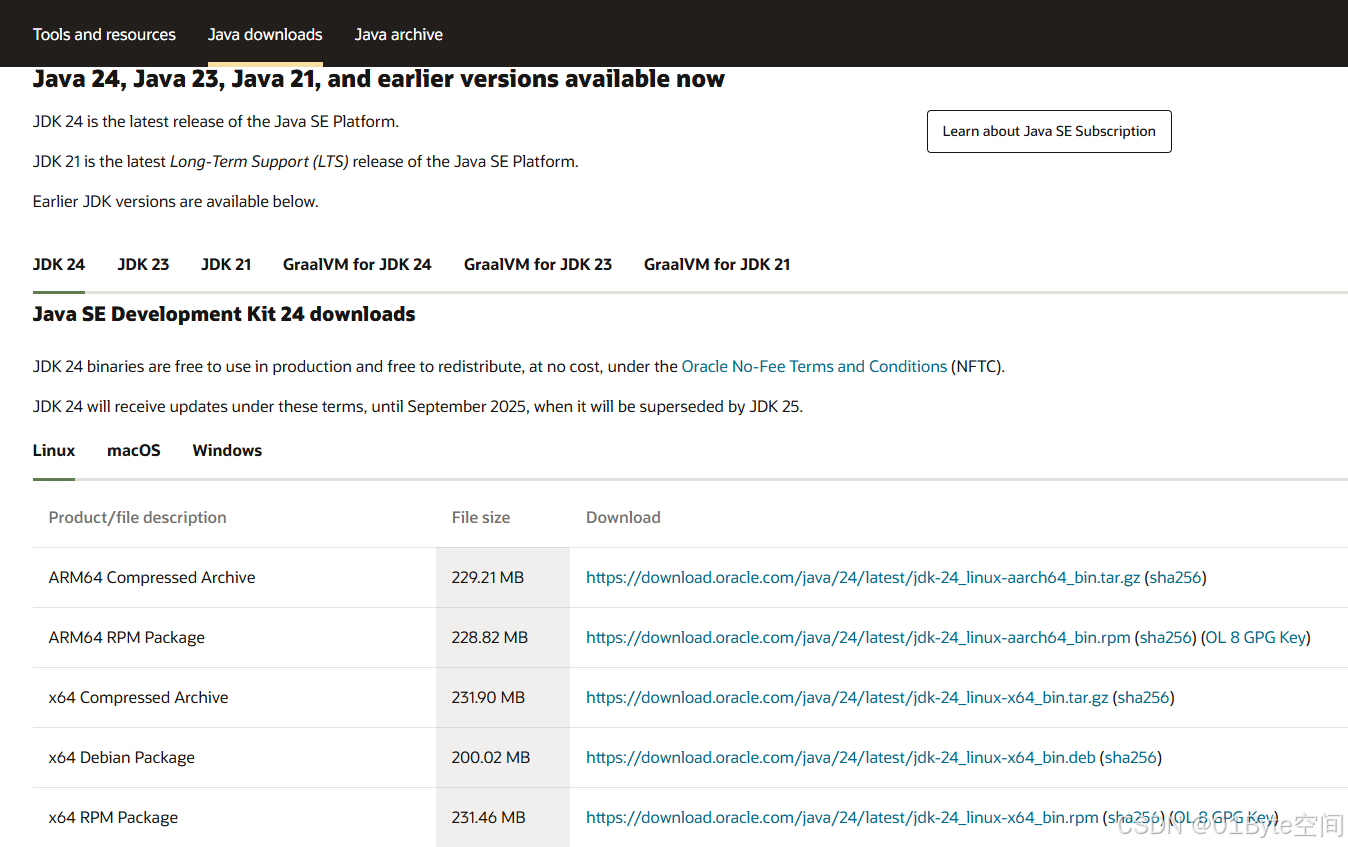1348x847 pixels.
Task: Download the linux-x64 deb package link
Action: click(x=841, y=757)
